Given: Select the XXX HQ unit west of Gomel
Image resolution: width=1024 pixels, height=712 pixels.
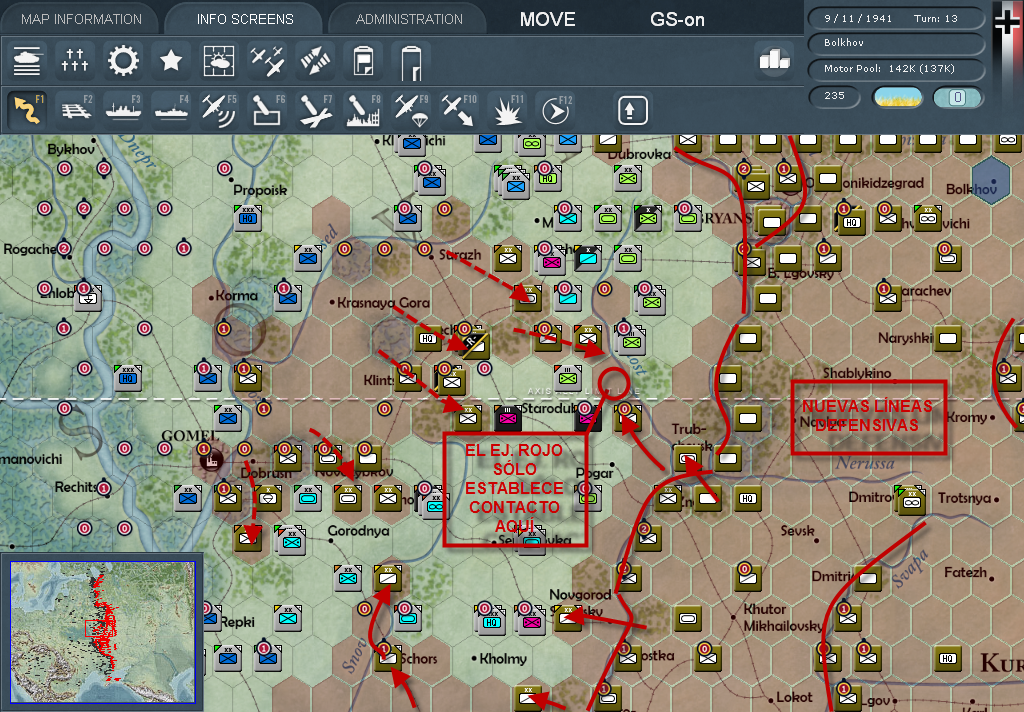Looking at the screenshot, I should tap(128, 378).
